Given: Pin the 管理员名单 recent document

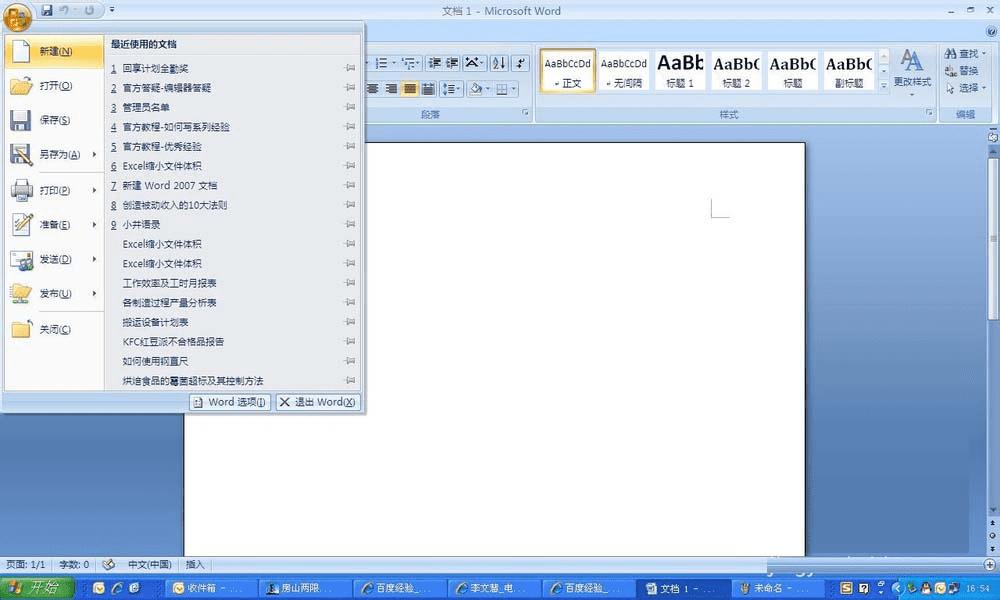Looking at the screenshot, I should tap(349, 107).
